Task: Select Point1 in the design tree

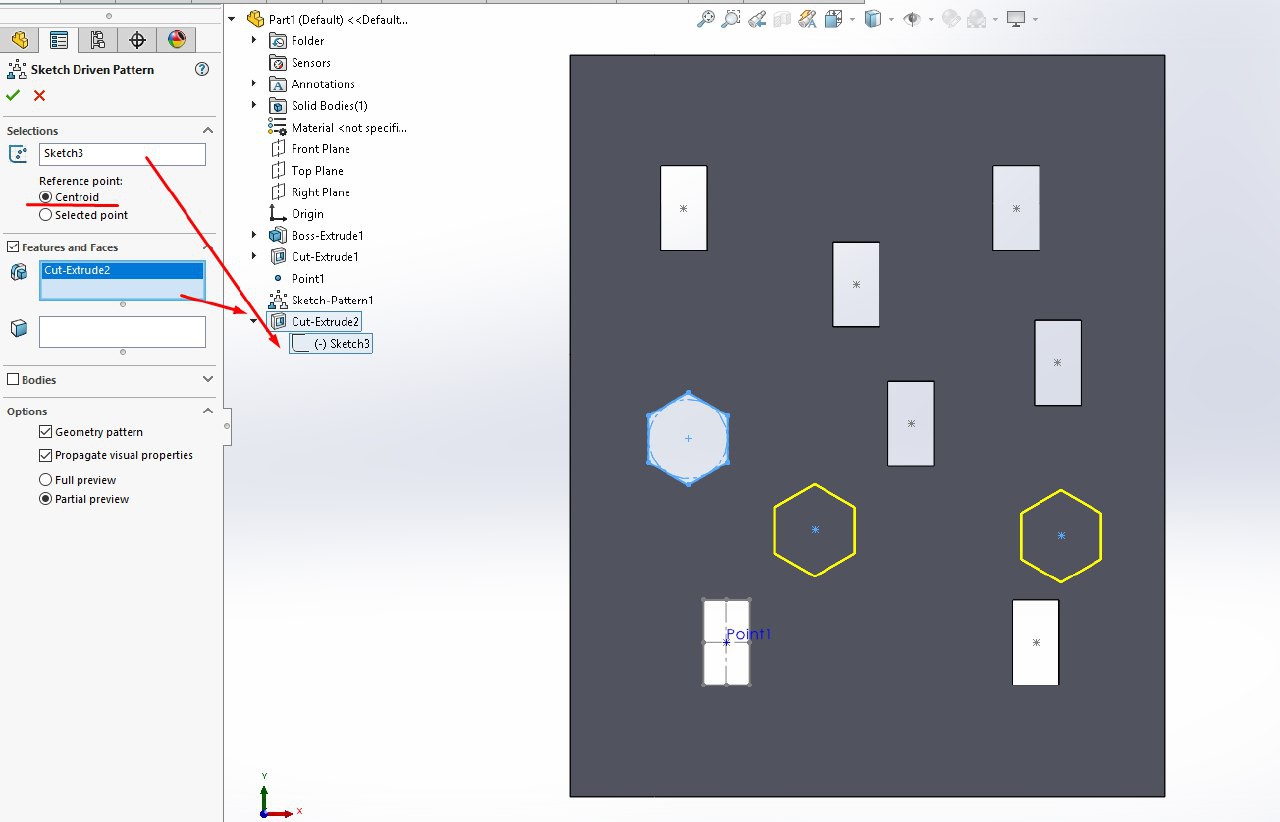Action: (x=308, y=279)
